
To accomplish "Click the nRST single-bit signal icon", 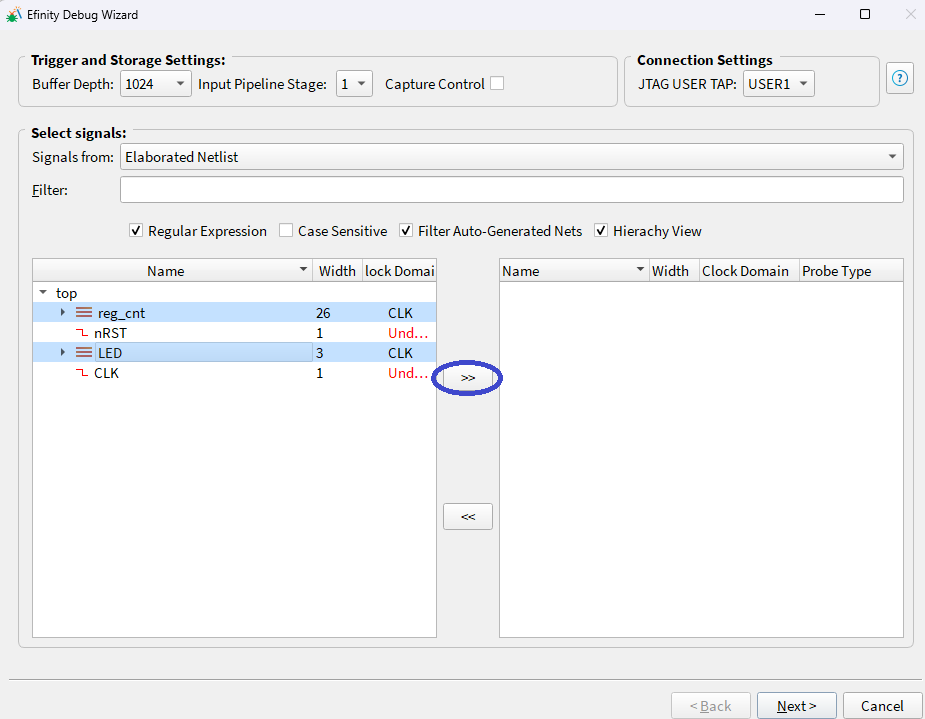I will click(82, 333).
